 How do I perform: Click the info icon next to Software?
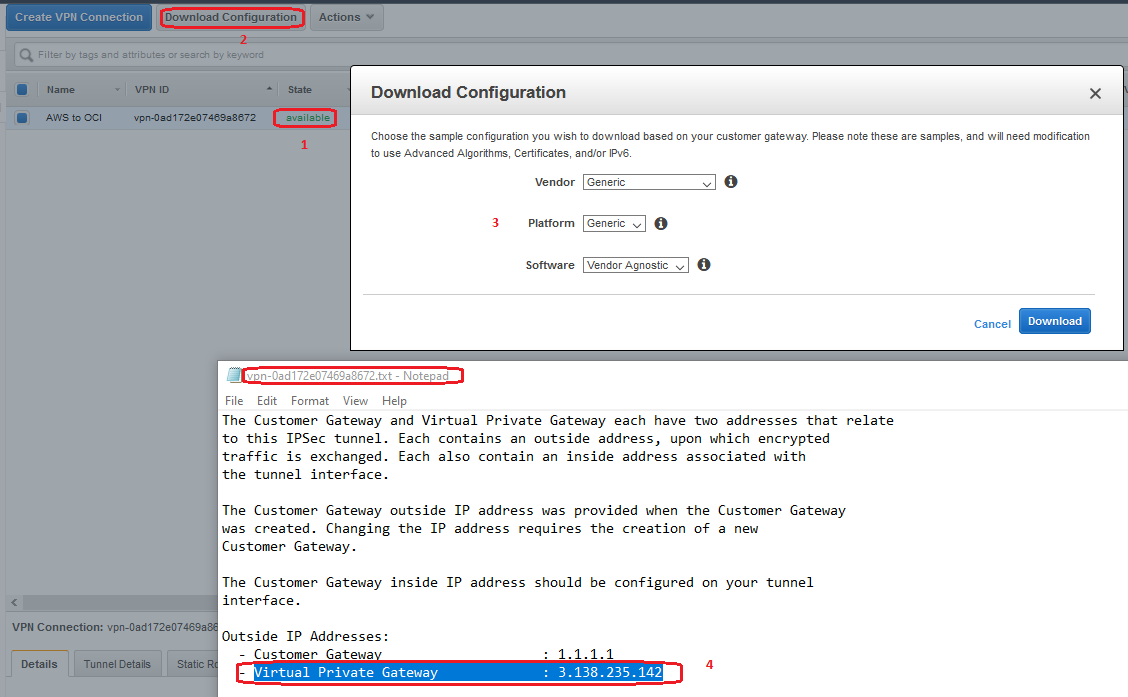tap(704, 265)
